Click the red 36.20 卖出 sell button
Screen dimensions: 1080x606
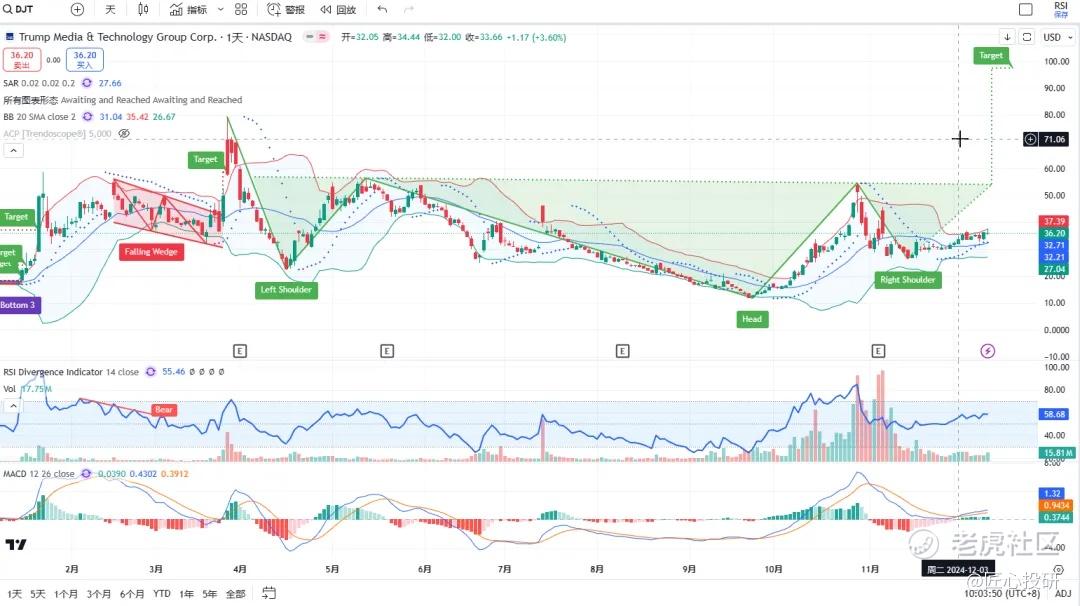coord(21,59)
